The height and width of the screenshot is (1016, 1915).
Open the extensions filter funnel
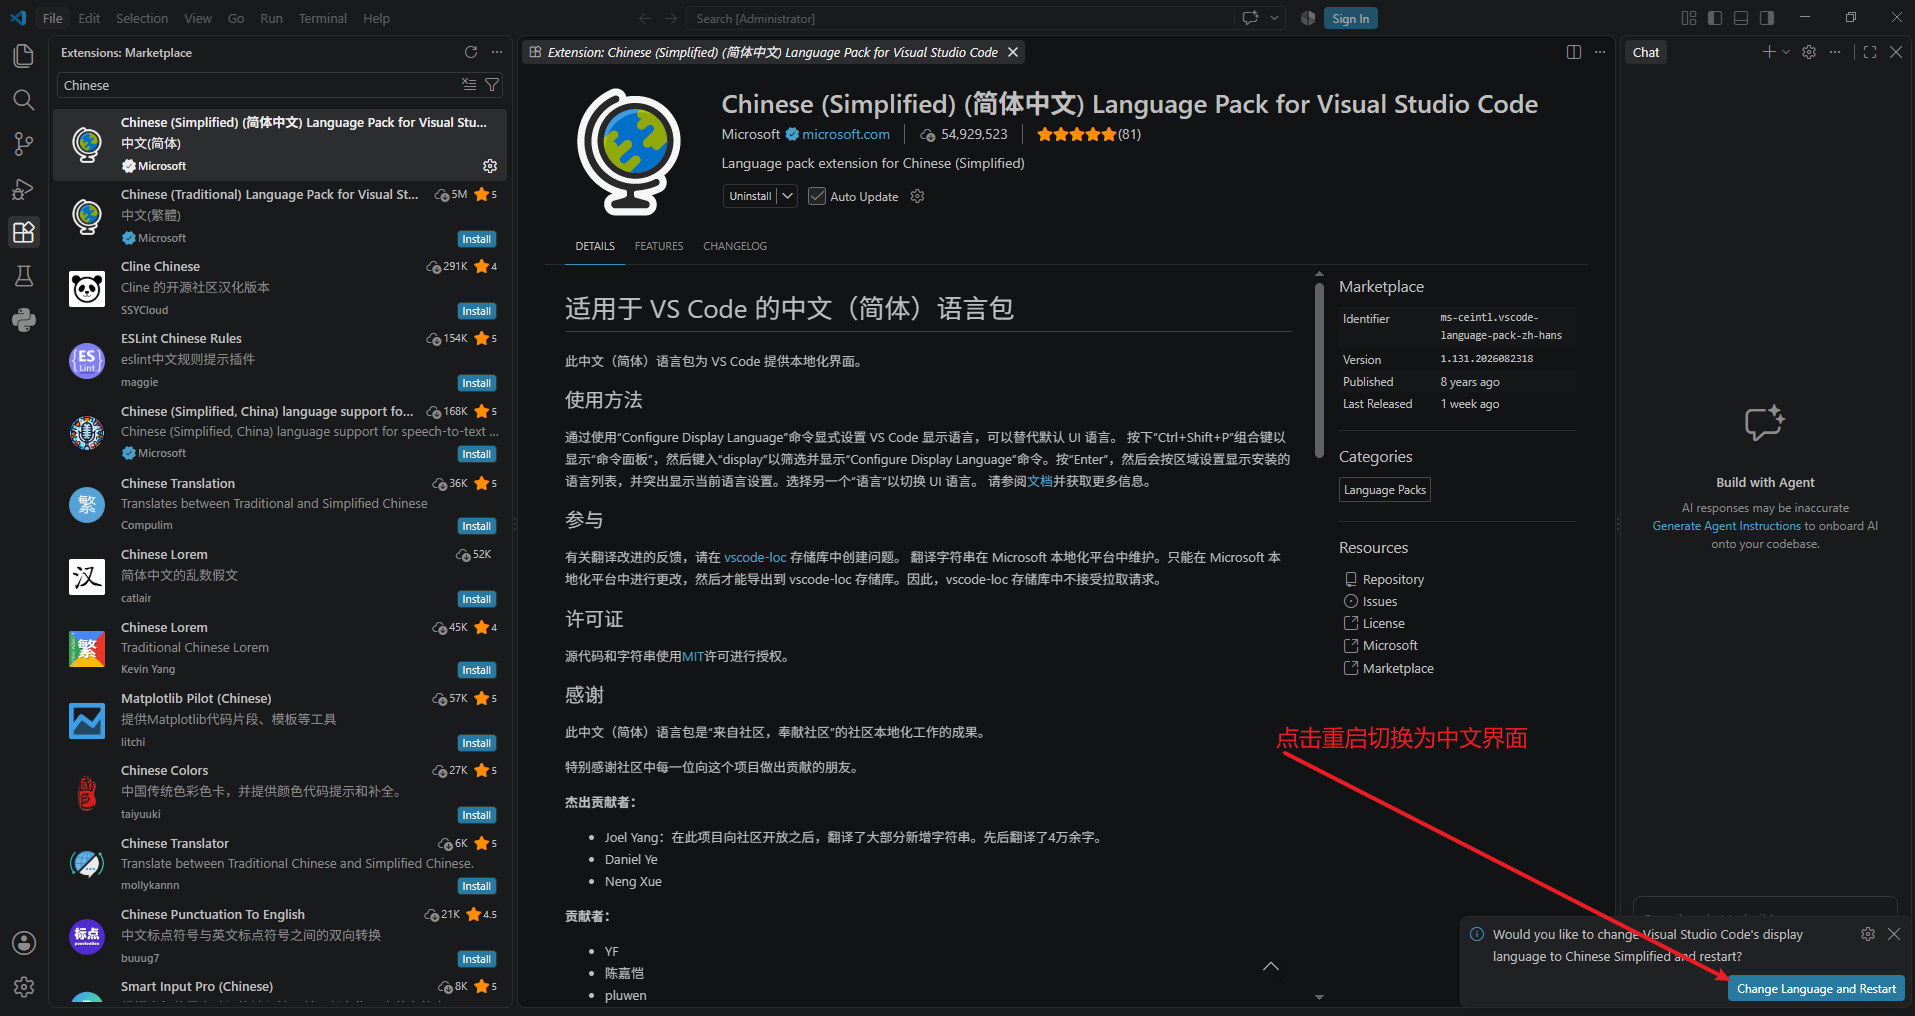coord(492,85)
